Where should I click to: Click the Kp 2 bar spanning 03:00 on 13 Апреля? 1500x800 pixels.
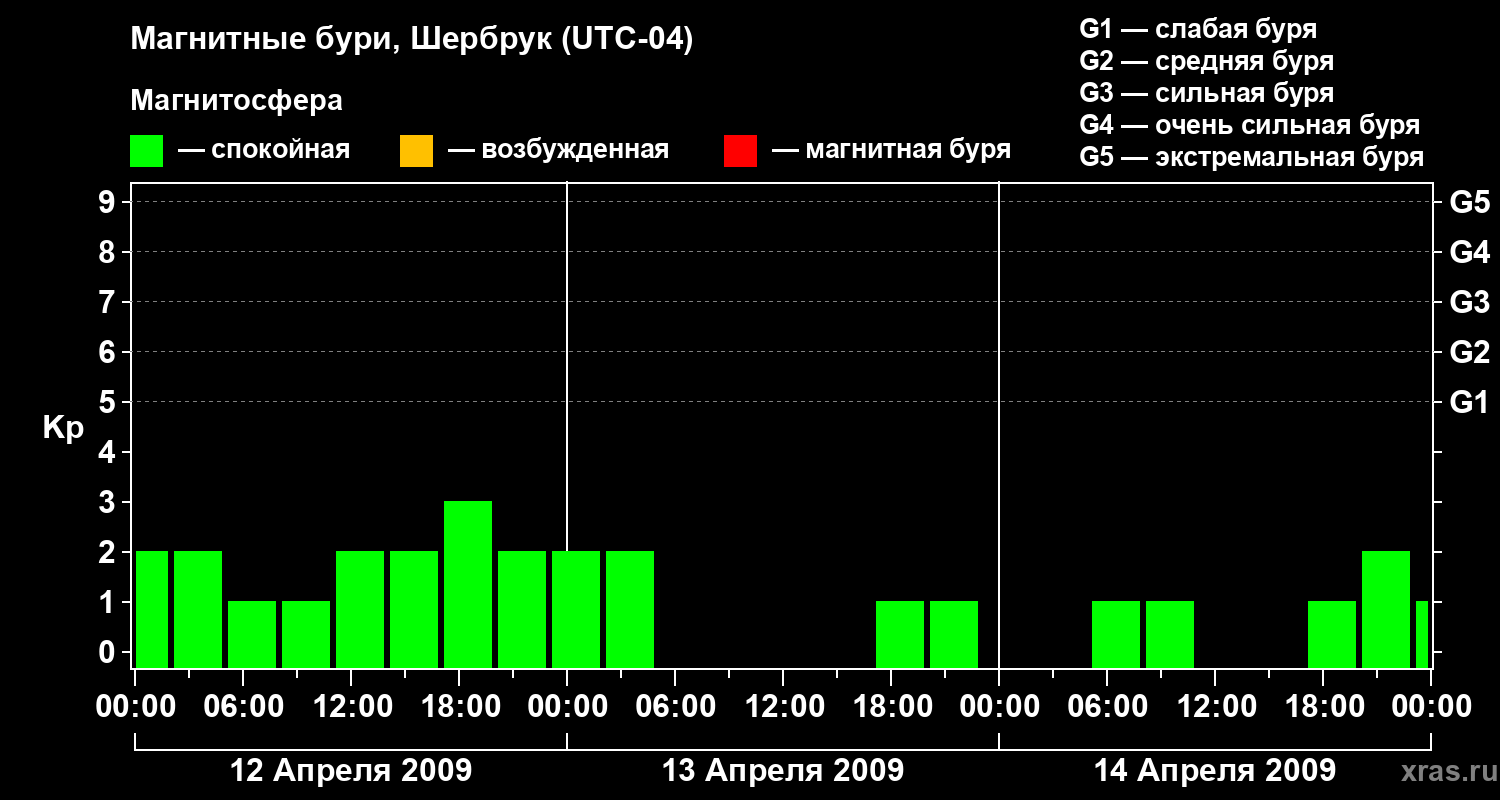630,609
